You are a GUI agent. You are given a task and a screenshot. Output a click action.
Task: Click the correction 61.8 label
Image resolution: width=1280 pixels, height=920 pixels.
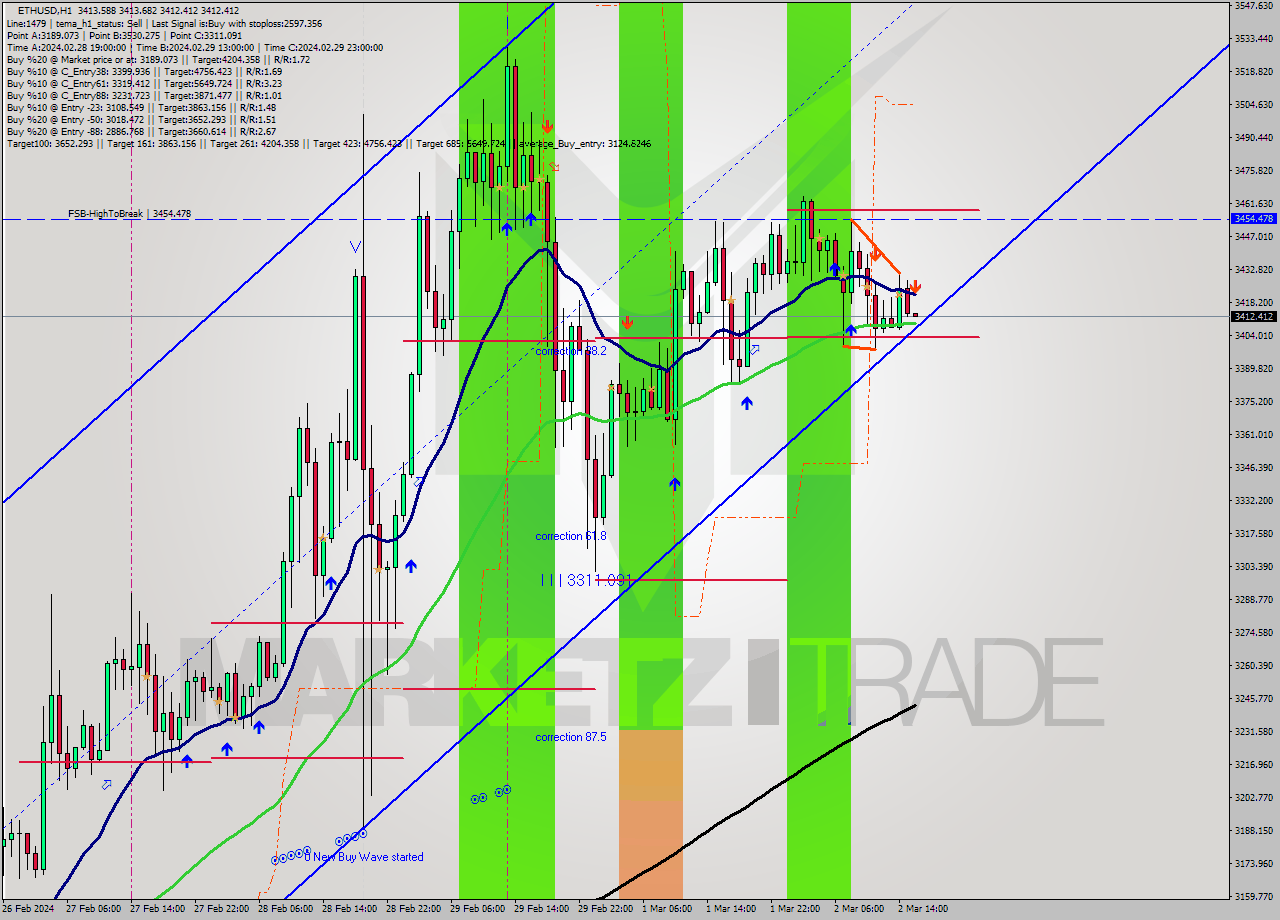571,536
